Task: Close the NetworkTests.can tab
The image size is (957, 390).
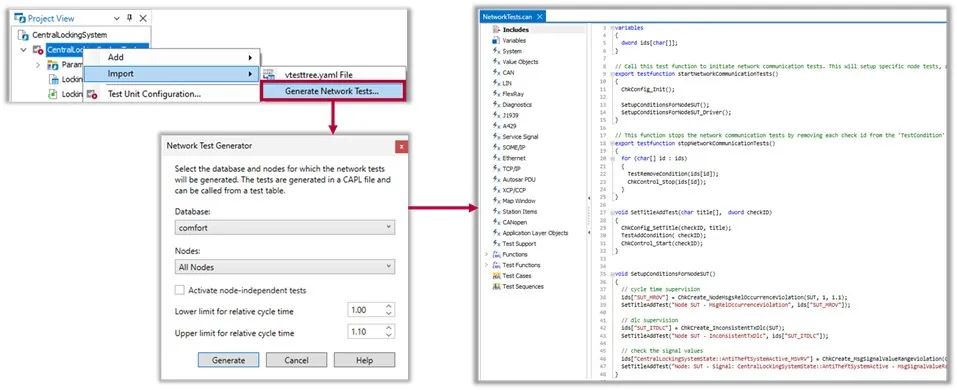Action: coord(541,17)
